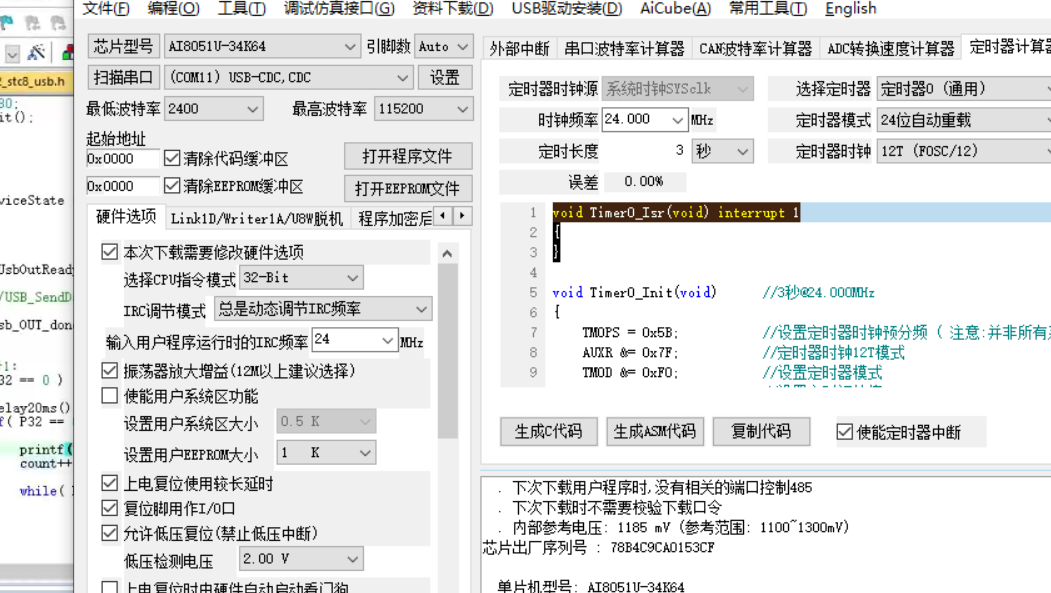Image resolution: width=1051 pixels, height=593 pixels.
Task: Click the 扫描串口 button
Action: pyautogui.click(x=123, y=77)
